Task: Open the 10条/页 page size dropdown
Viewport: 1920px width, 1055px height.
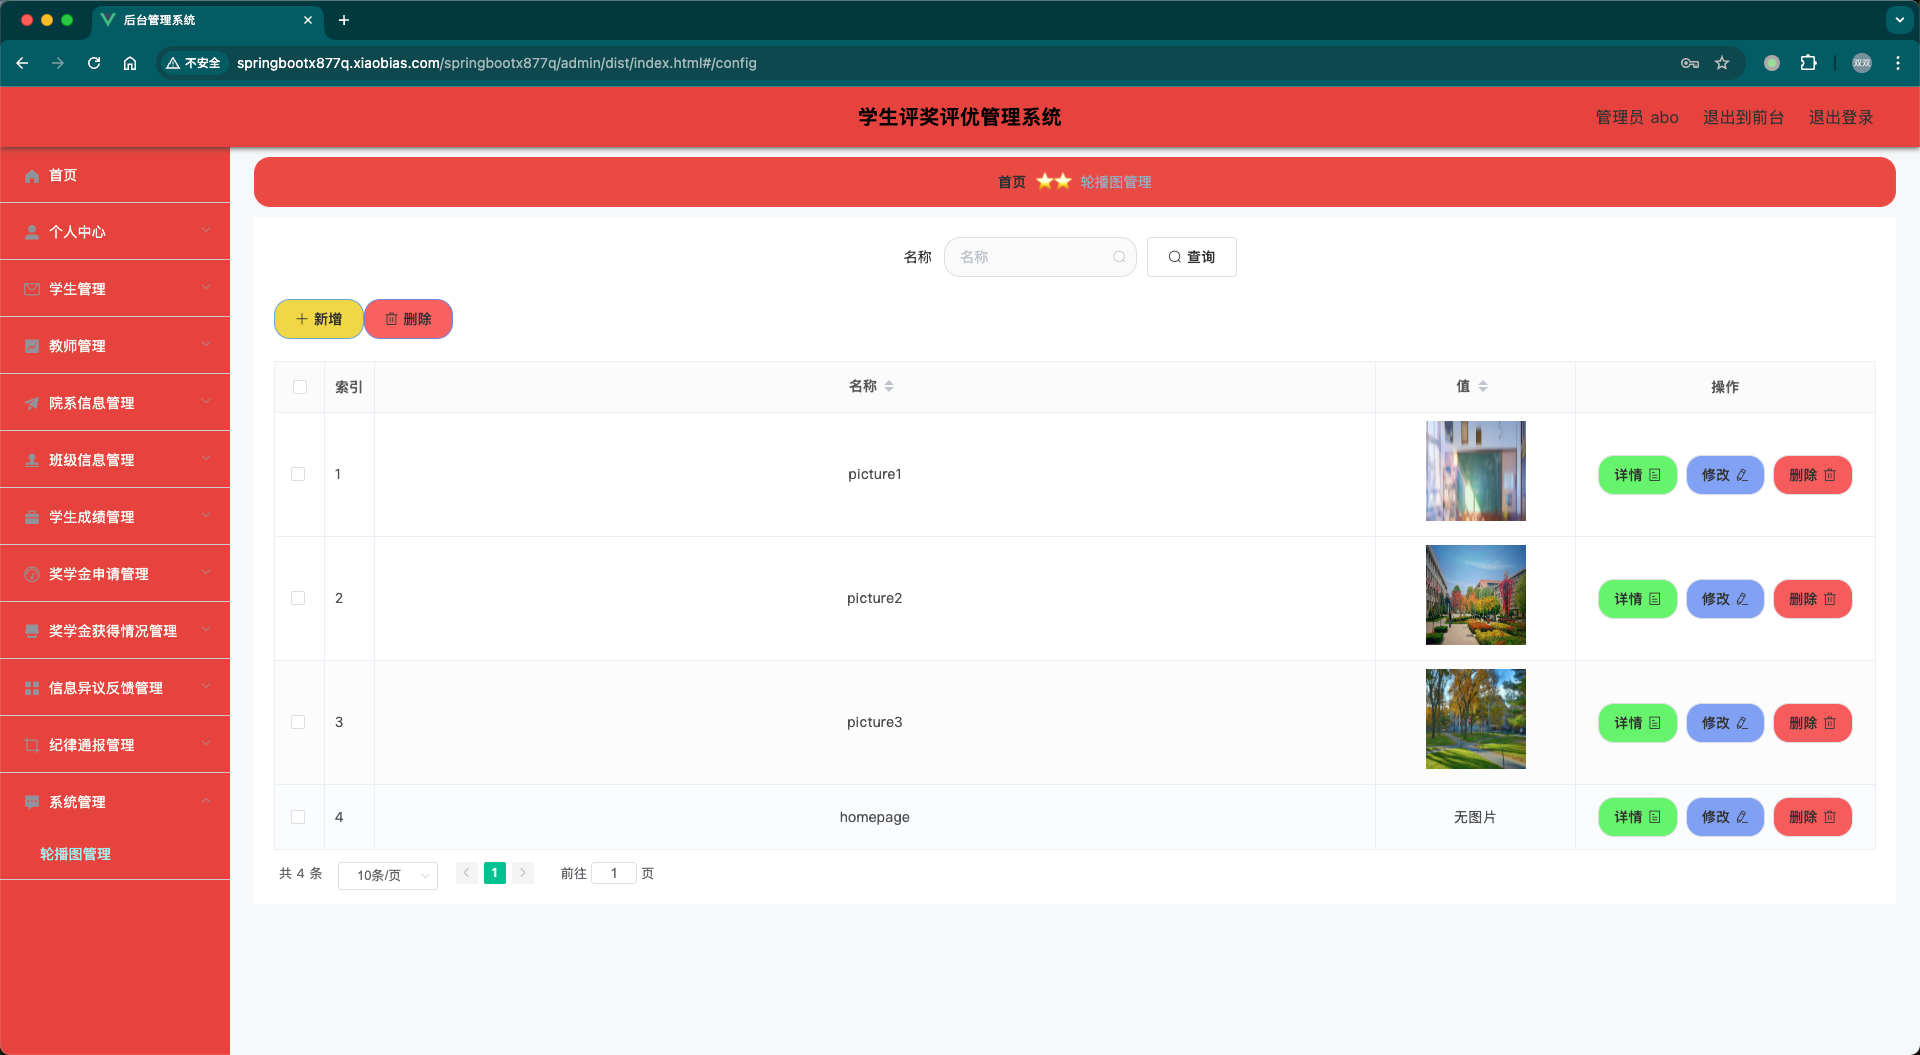Action: pyautogui.click(x=388, y=875)
